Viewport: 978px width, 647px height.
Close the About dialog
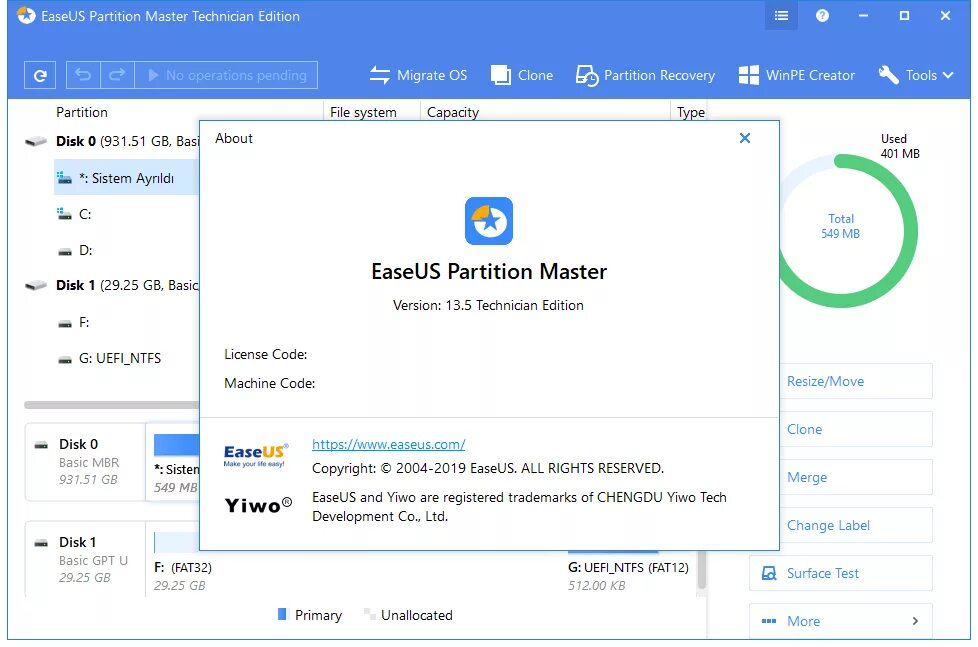(745, 138)
